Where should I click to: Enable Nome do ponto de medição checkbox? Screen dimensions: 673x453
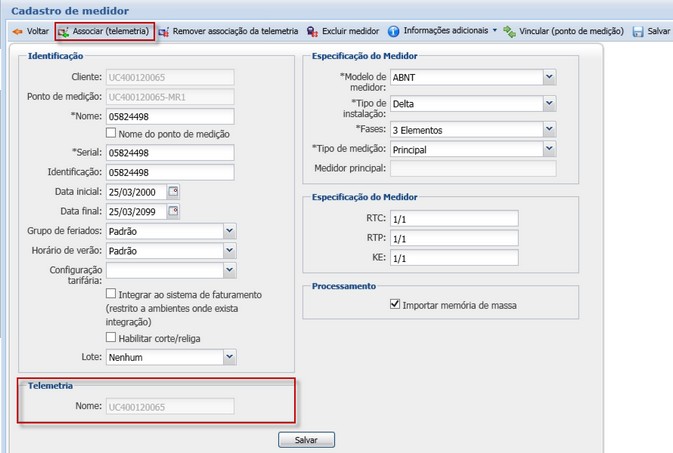[x=111, y=134]
